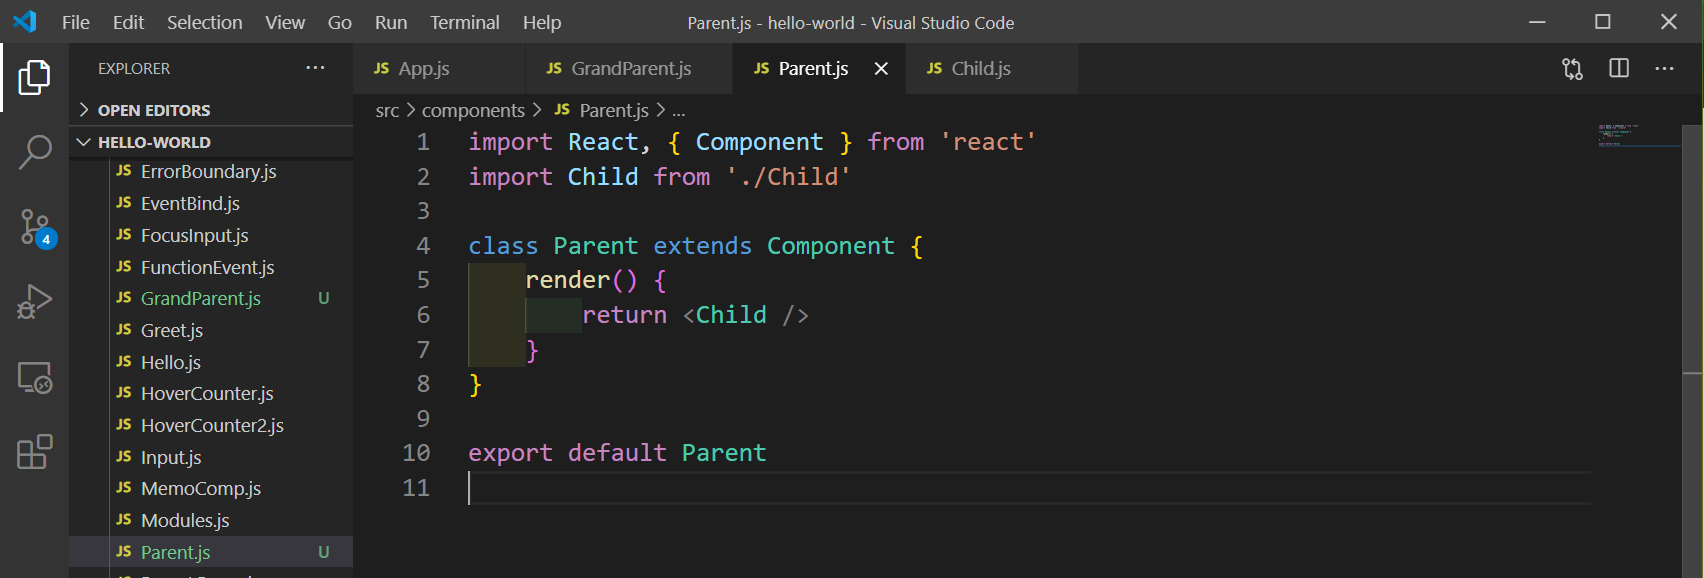Open the Go menu

[340, 22]
